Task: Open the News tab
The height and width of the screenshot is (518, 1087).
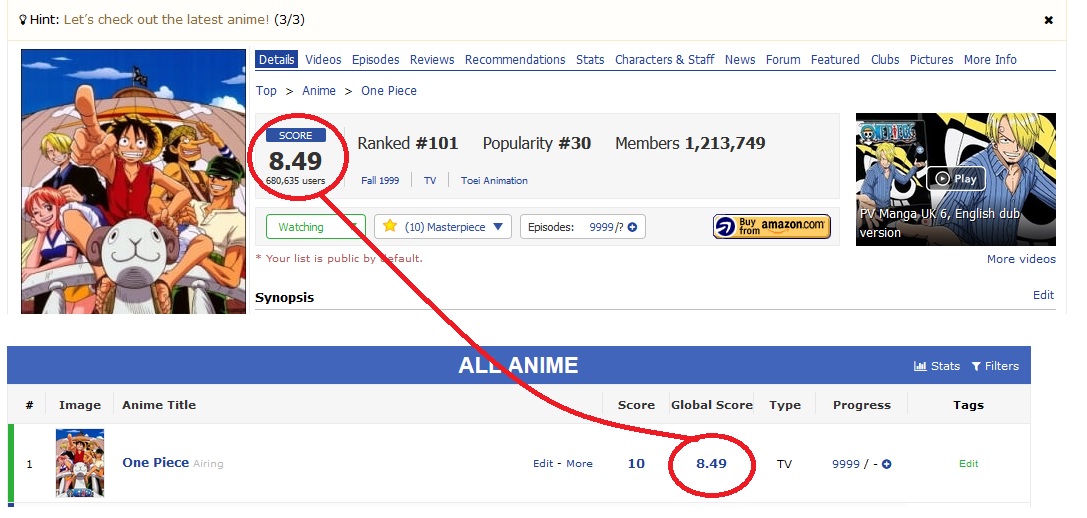Action: pyautogui.click(x=740, y=60)
